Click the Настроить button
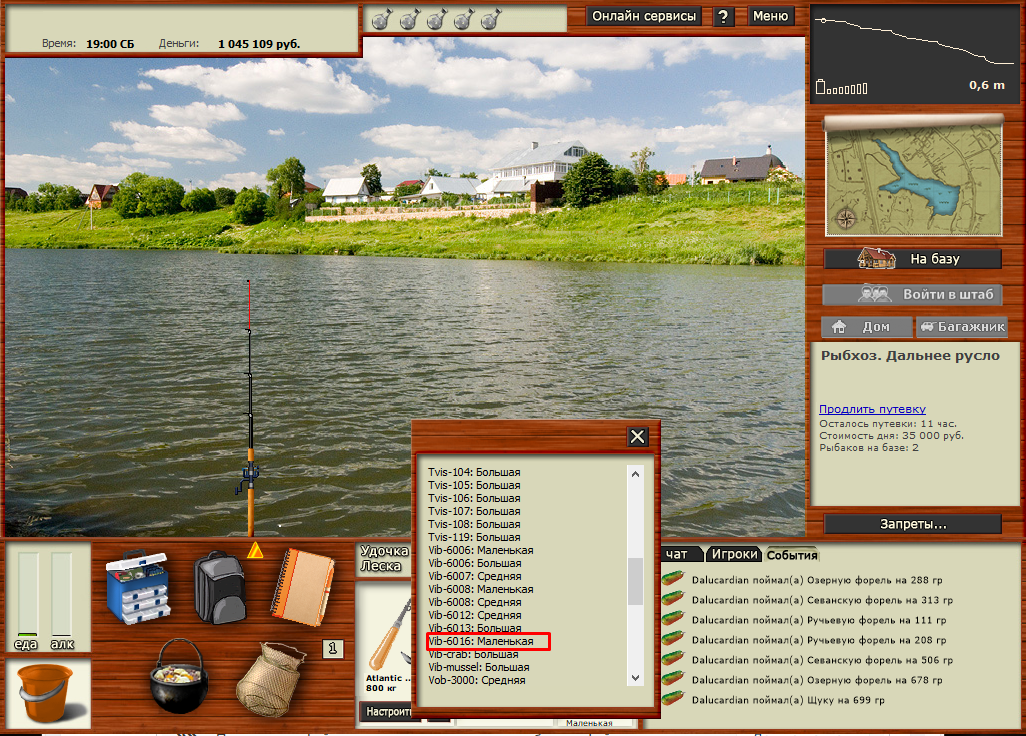Viewport: 1026px width, 736px height. click(387, 711)
